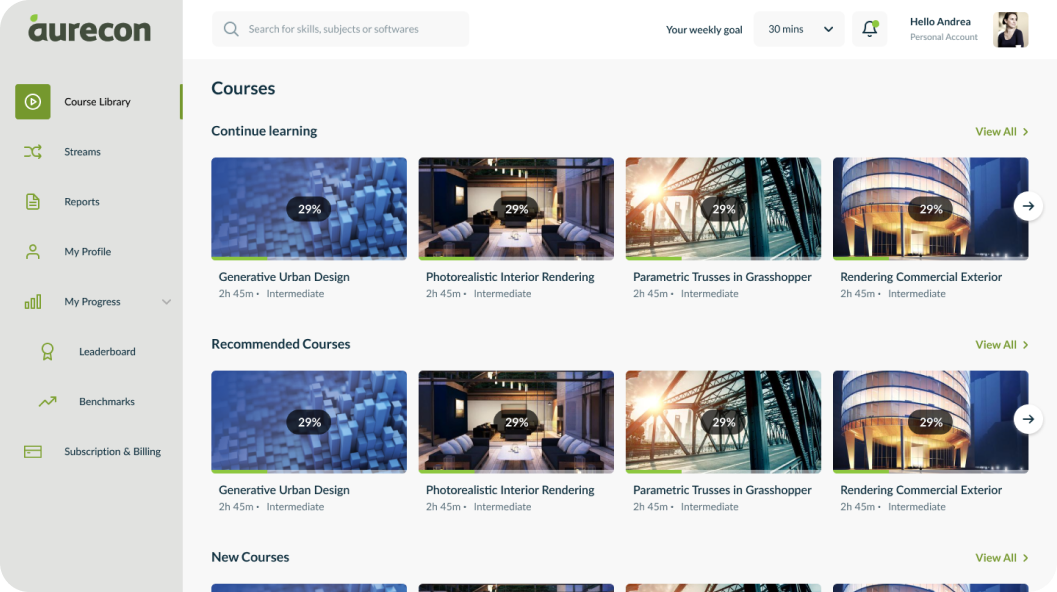Click the search field for skills and subjects

point(340,29)
